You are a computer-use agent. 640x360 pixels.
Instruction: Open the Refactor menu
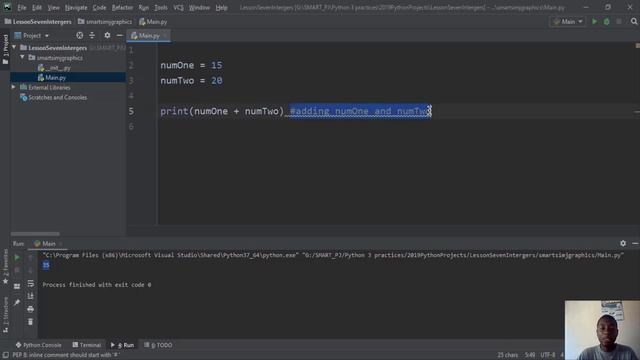[122, 8]
